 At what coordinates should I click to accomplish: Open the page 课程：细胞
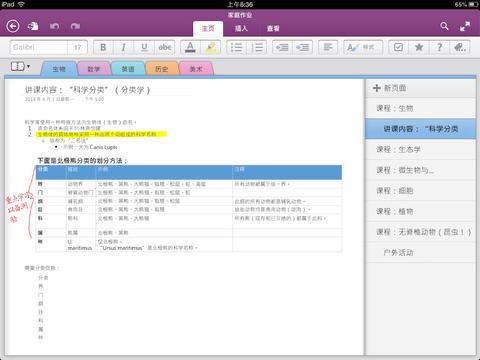(x=421, y=191)
